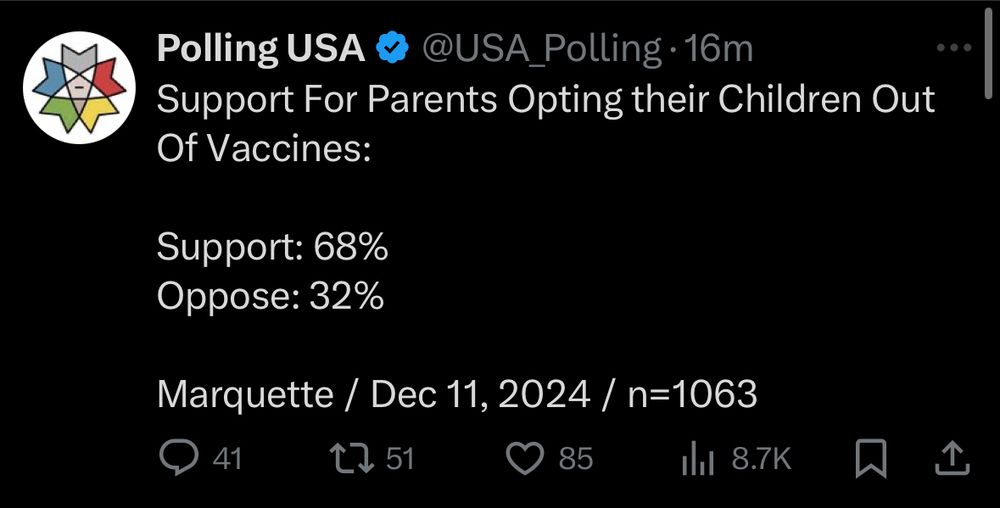The width and height of the screenshot is (1000, 508).
Task: Click the tweet headline about opting out
Action: point(546,124)
